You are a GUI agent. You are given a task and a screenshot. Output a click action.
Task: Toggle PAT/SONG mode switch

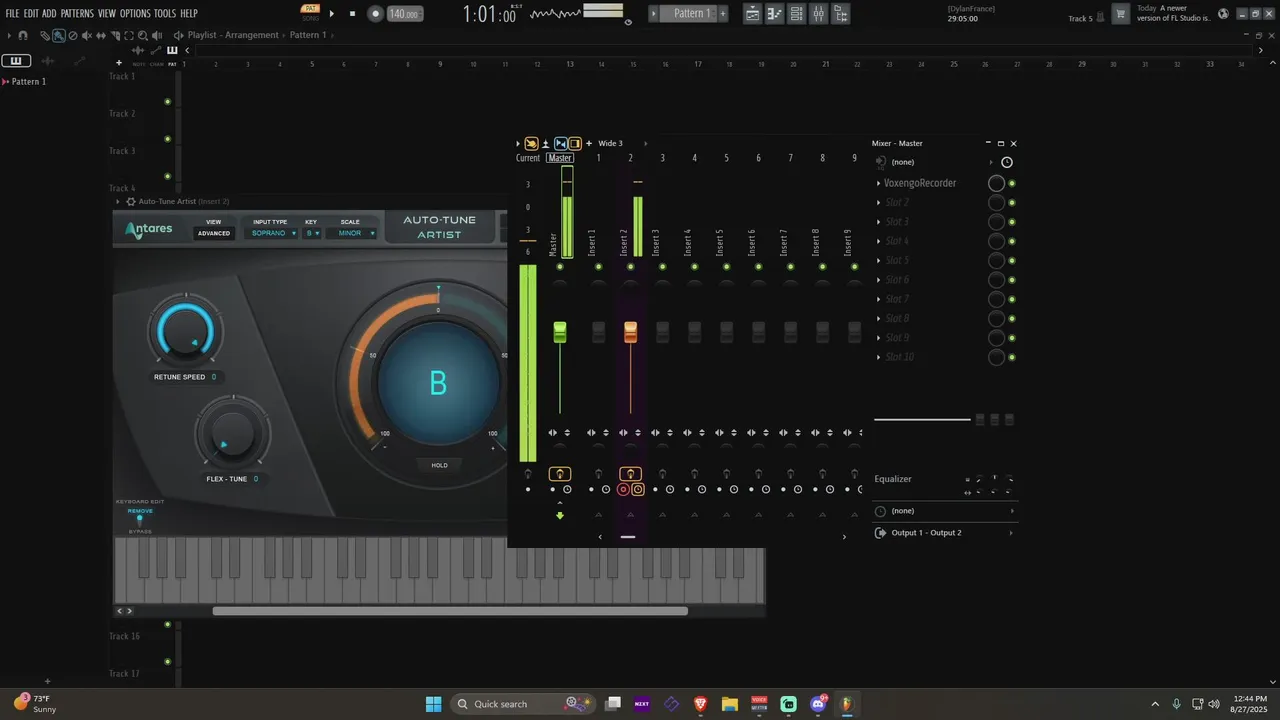[x=311, y=13]
